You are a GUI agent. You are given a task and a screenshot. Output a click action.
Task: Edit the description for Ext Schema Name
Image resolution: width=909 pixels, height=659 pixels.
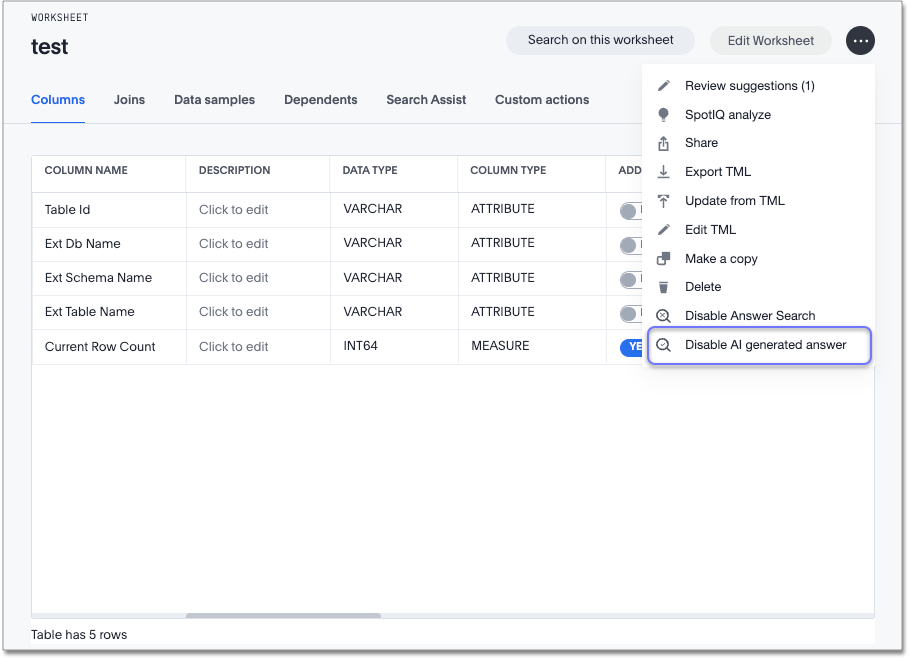pyautogui.click(x=234, y=278)
